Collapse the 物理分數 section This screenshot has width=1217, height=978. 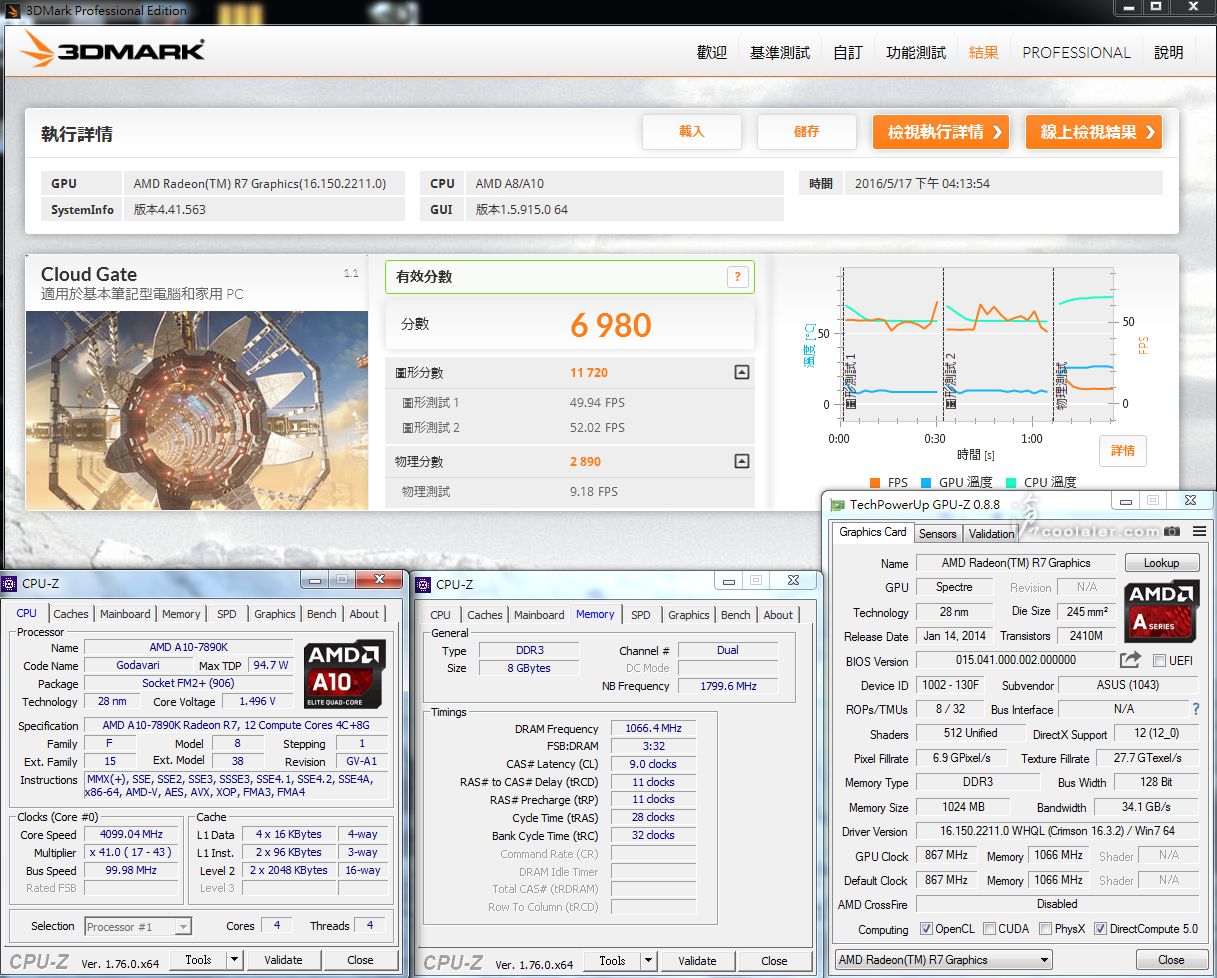(741, 462)
